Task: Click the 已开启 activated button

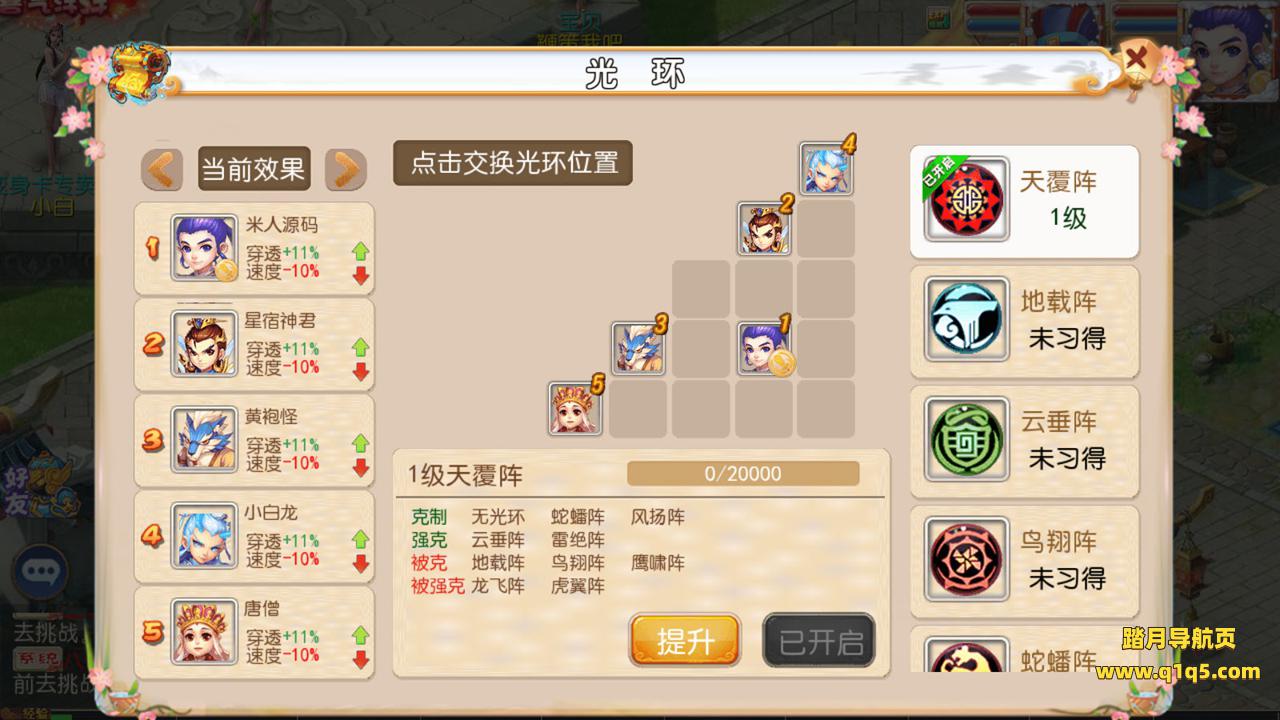Action: pyautogui.click(x=820, y=641)
